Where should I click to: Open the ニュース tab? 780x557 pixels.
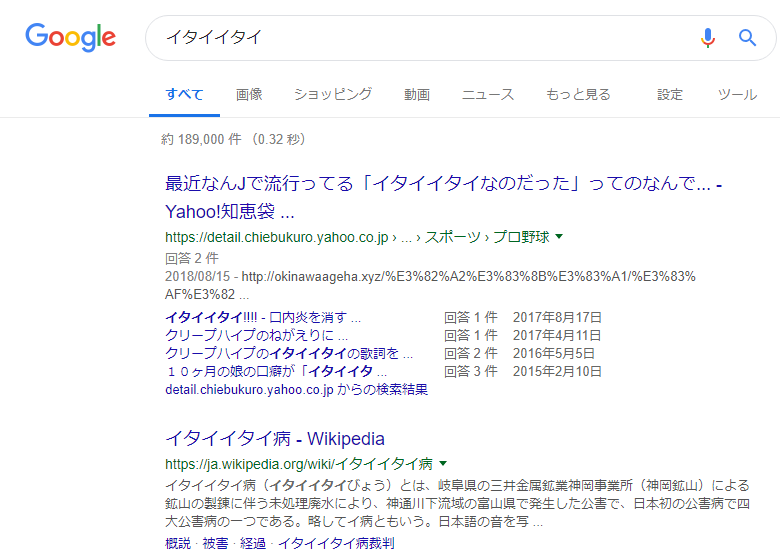point(488,94)
